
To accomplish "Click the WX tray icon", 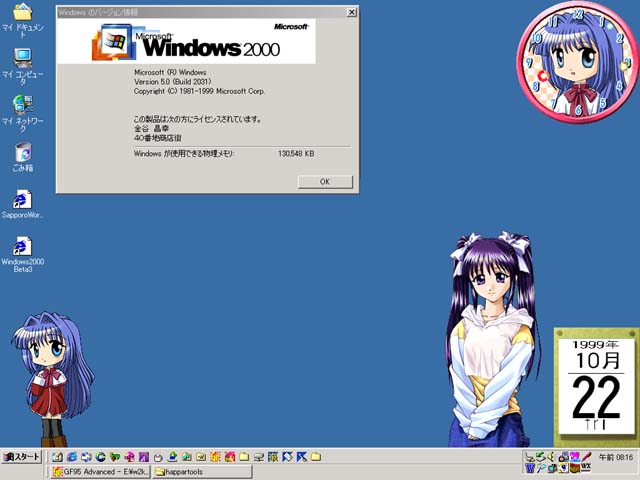I will [586, 467].
